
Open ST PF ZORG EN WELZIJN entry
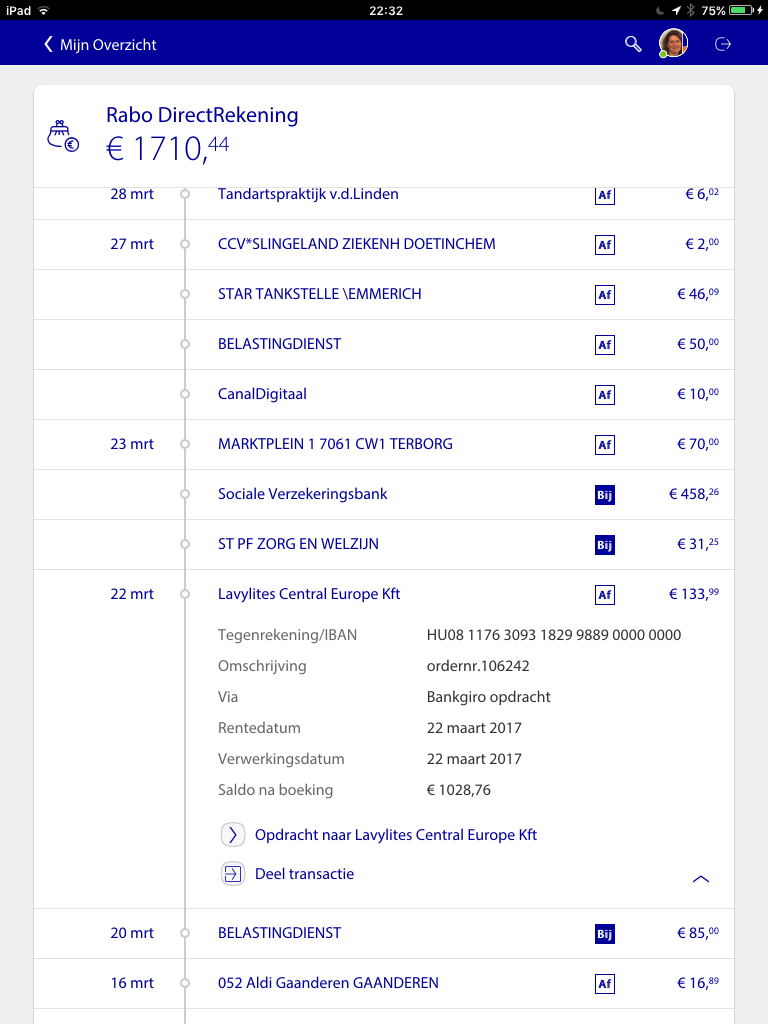(298, 544)
